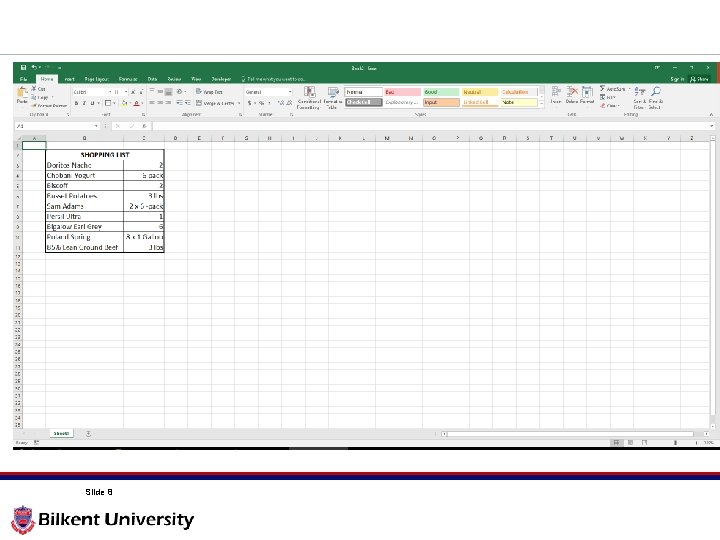
Task: Click the Save icon in quick access toolbar
Action: (23, 68)
